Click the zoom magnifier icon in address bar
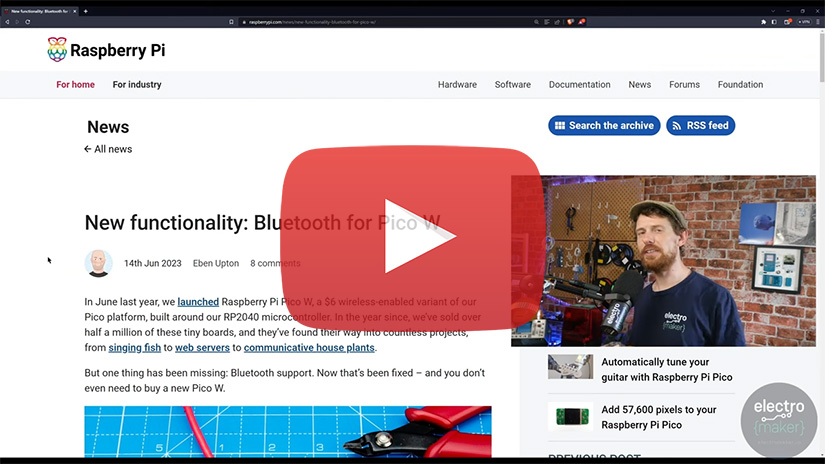The image size is (825, 464). 536,22
